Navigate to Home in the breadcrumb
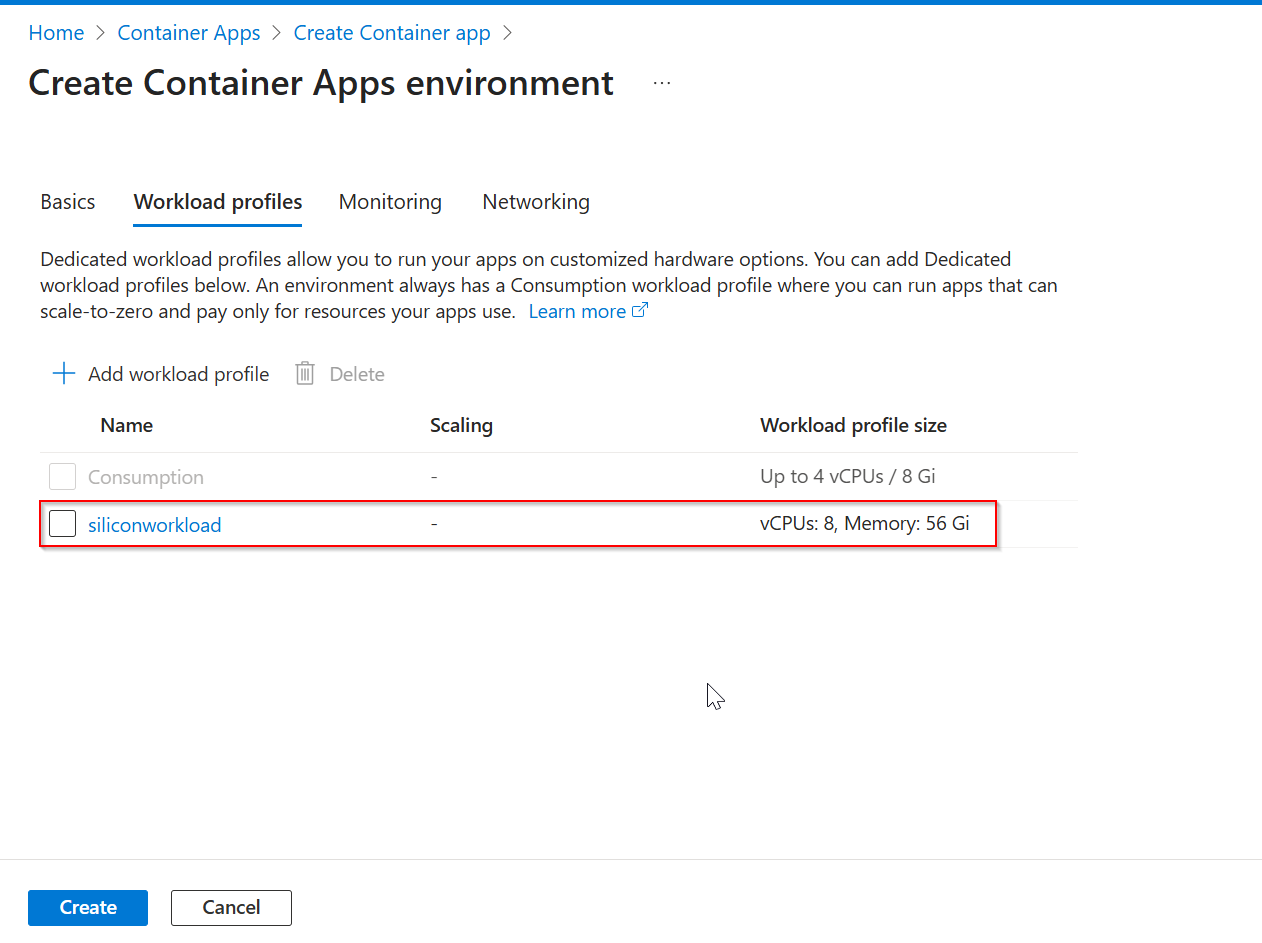 (x=56, y=33)
